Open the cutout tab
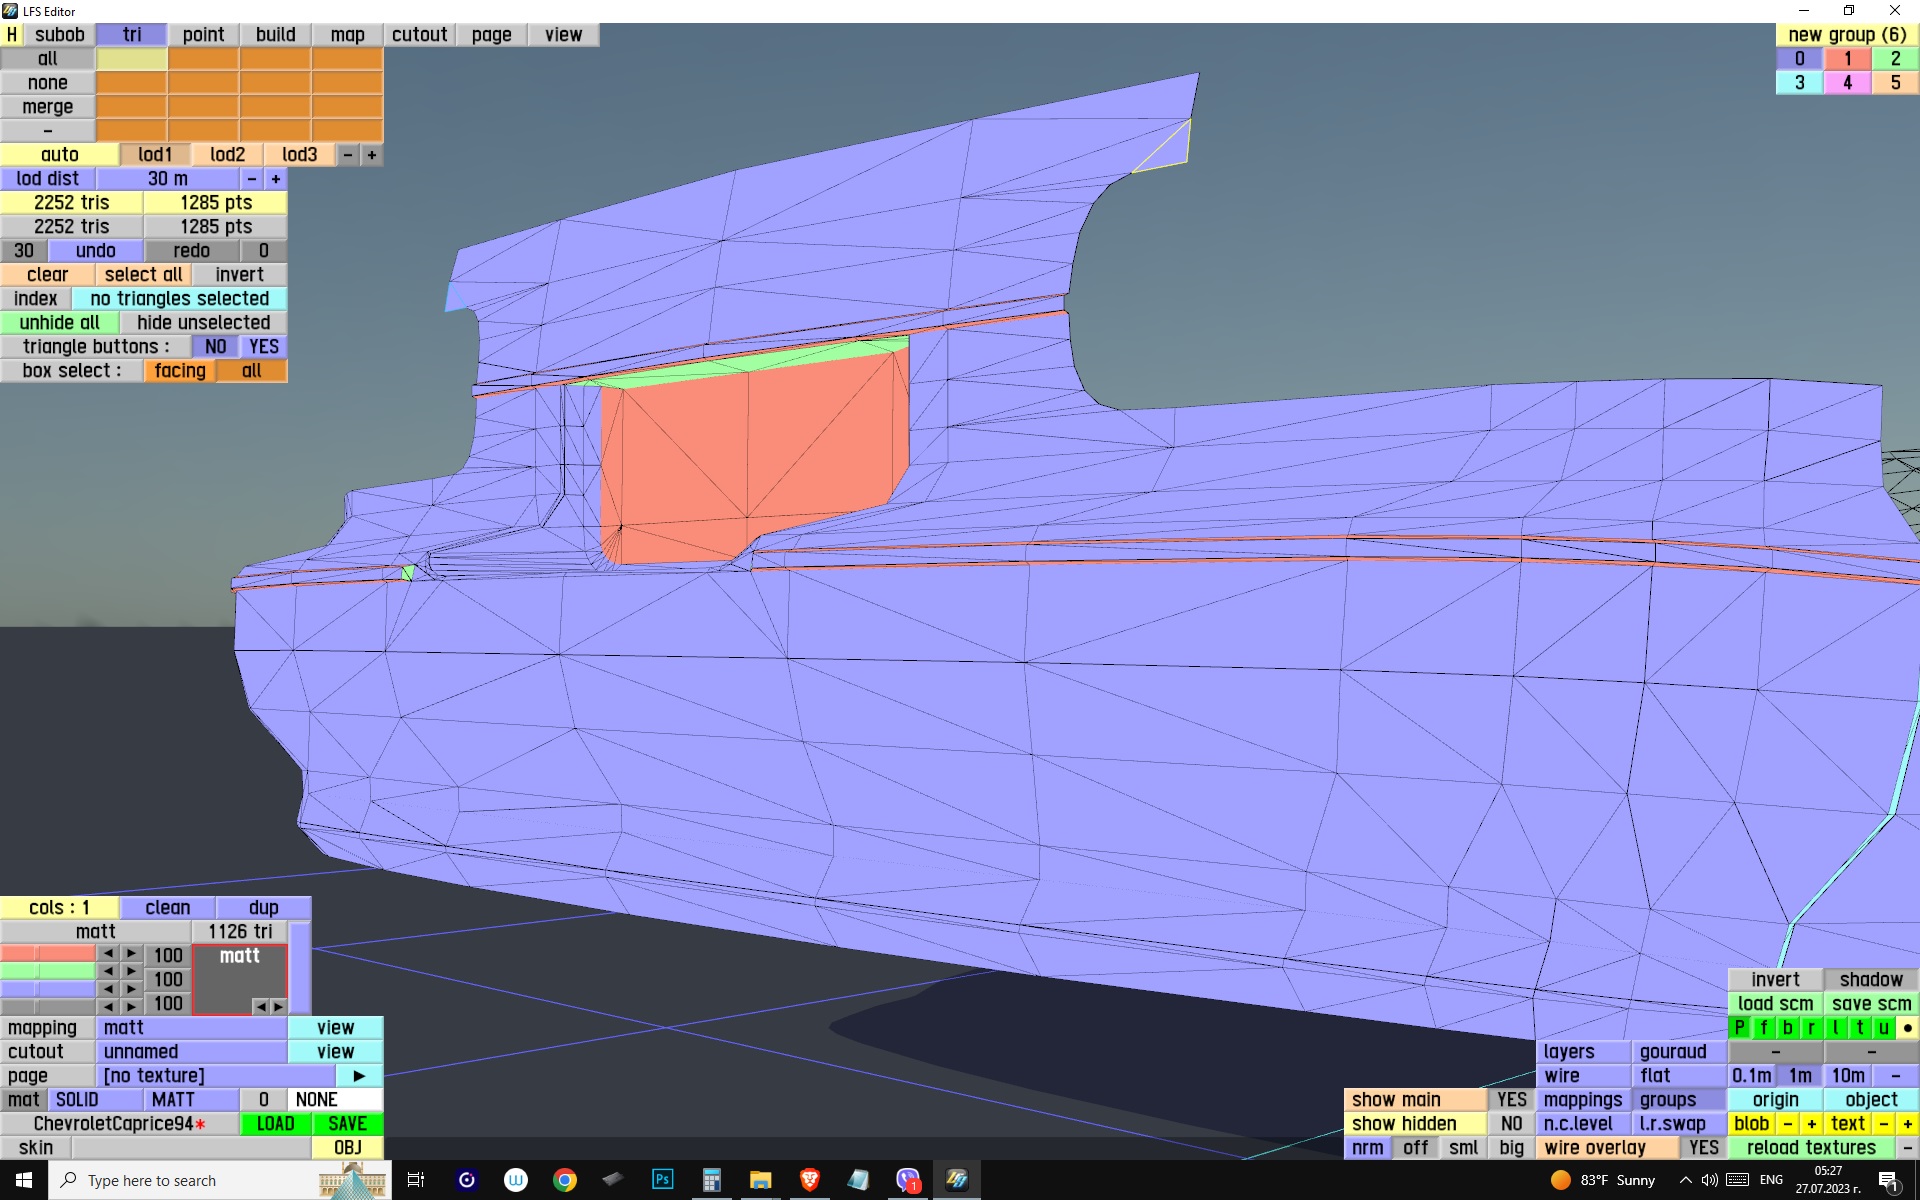Image resolution: width=1920 pixels, height=1200 pixels. tap(419, 35)
